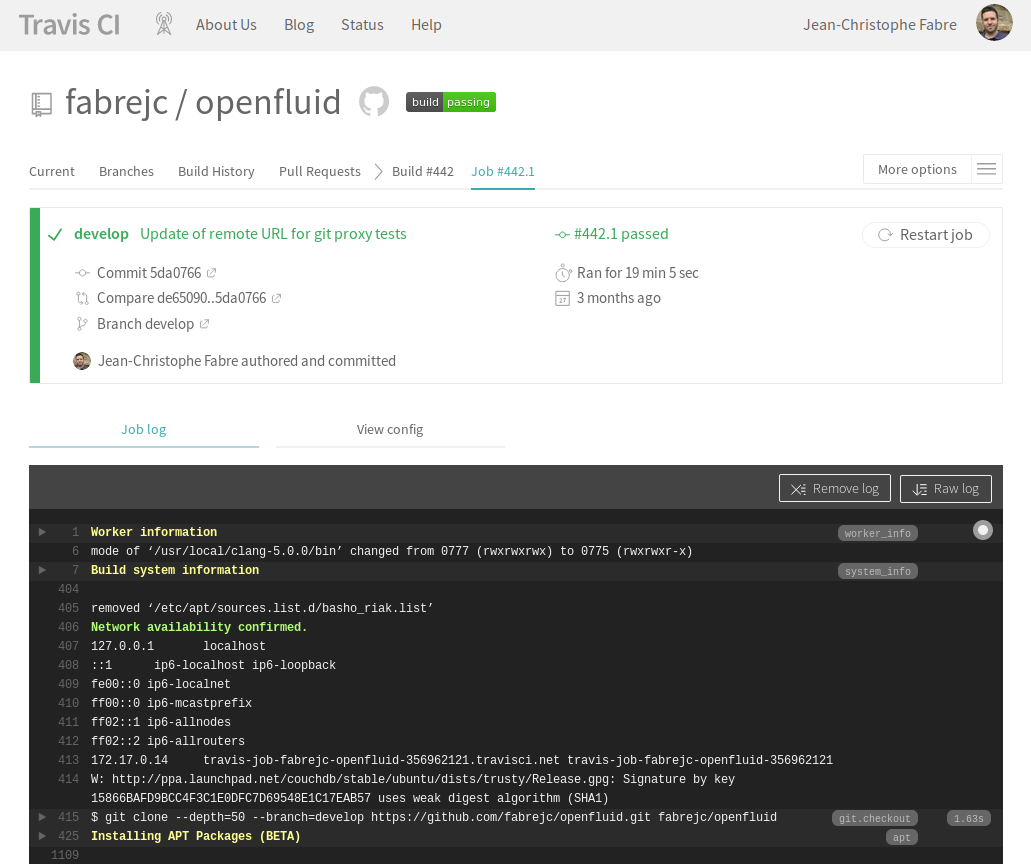Expand the Installing APT Packages fold
The width and height of the screenshot is (1031, 864).
point(42,836)
